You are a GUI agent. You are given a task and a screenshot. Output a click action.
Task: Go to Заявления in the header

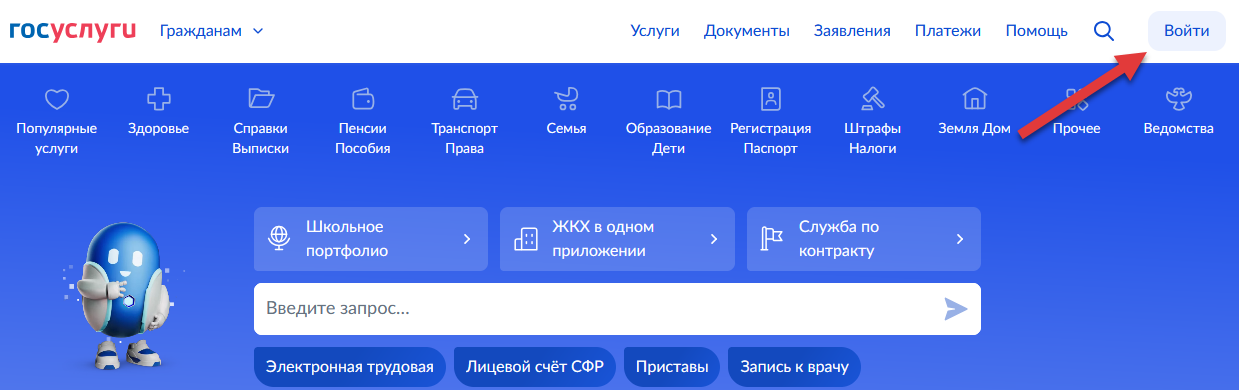(x=852, y=31)
